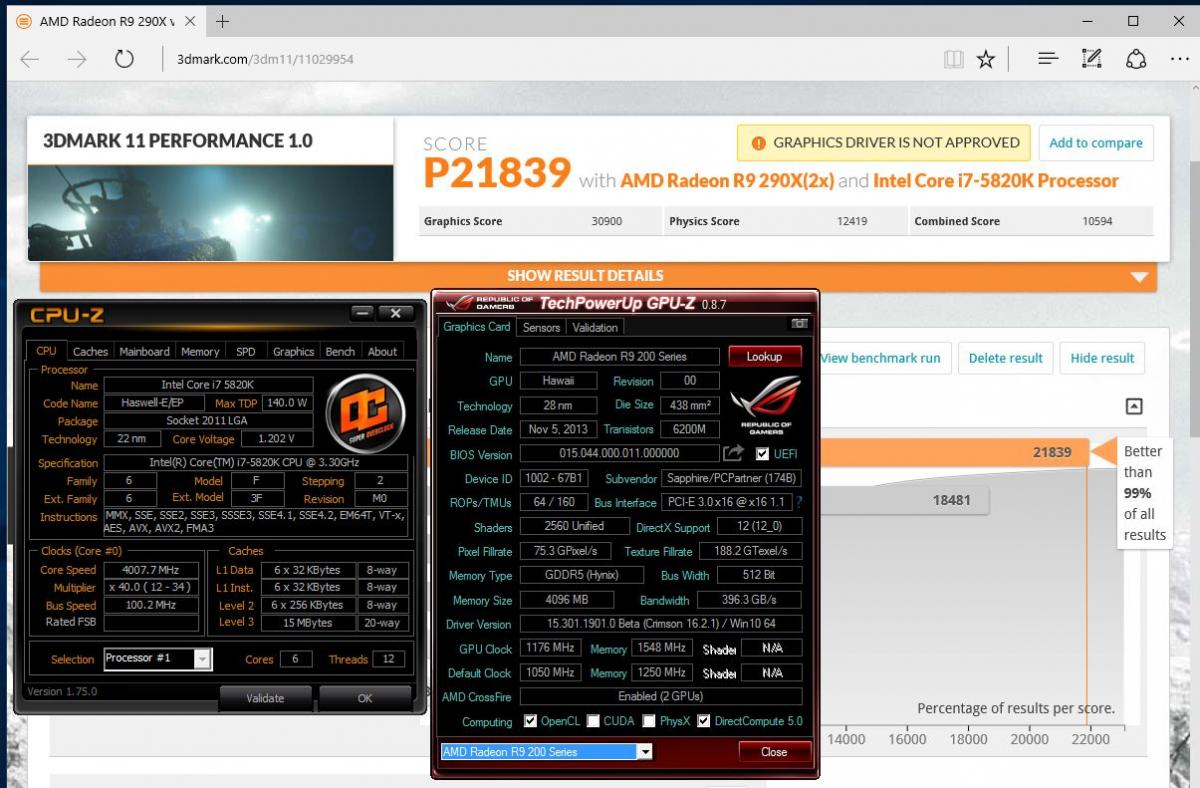
Task: Open the Edge Hub icon
Action: click(x=1048, y=59)
